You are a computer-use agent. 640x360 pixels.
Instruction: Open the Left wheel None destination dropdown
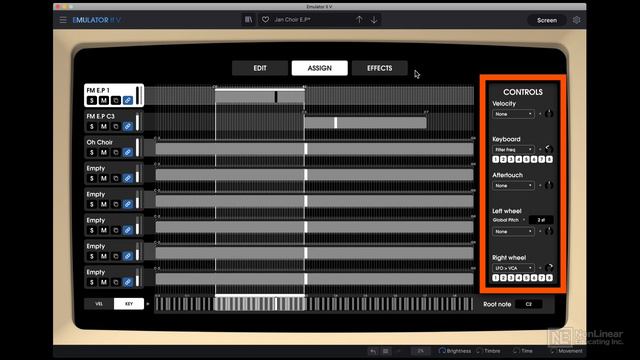tap(513, 231)
